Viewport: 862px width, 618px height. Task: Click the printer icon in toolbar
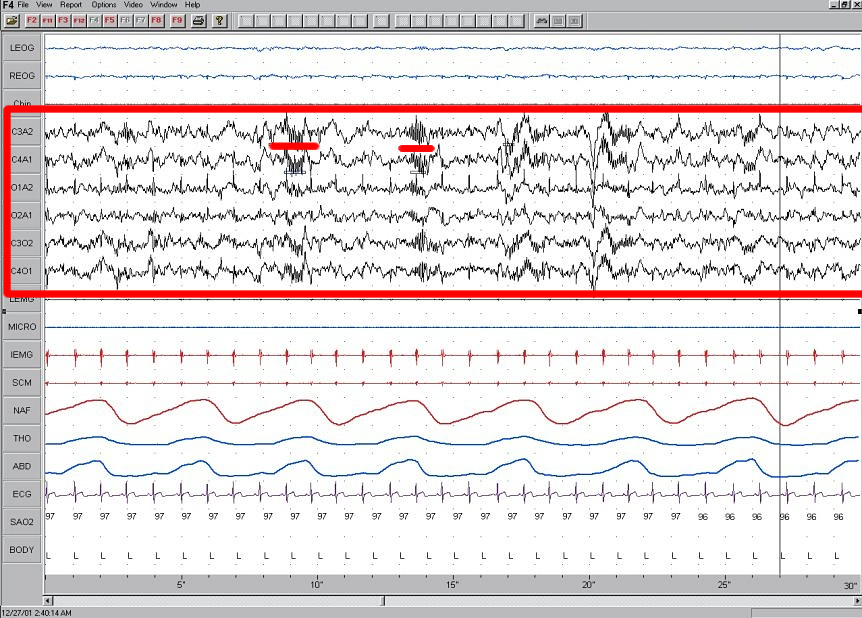(199, 20)
